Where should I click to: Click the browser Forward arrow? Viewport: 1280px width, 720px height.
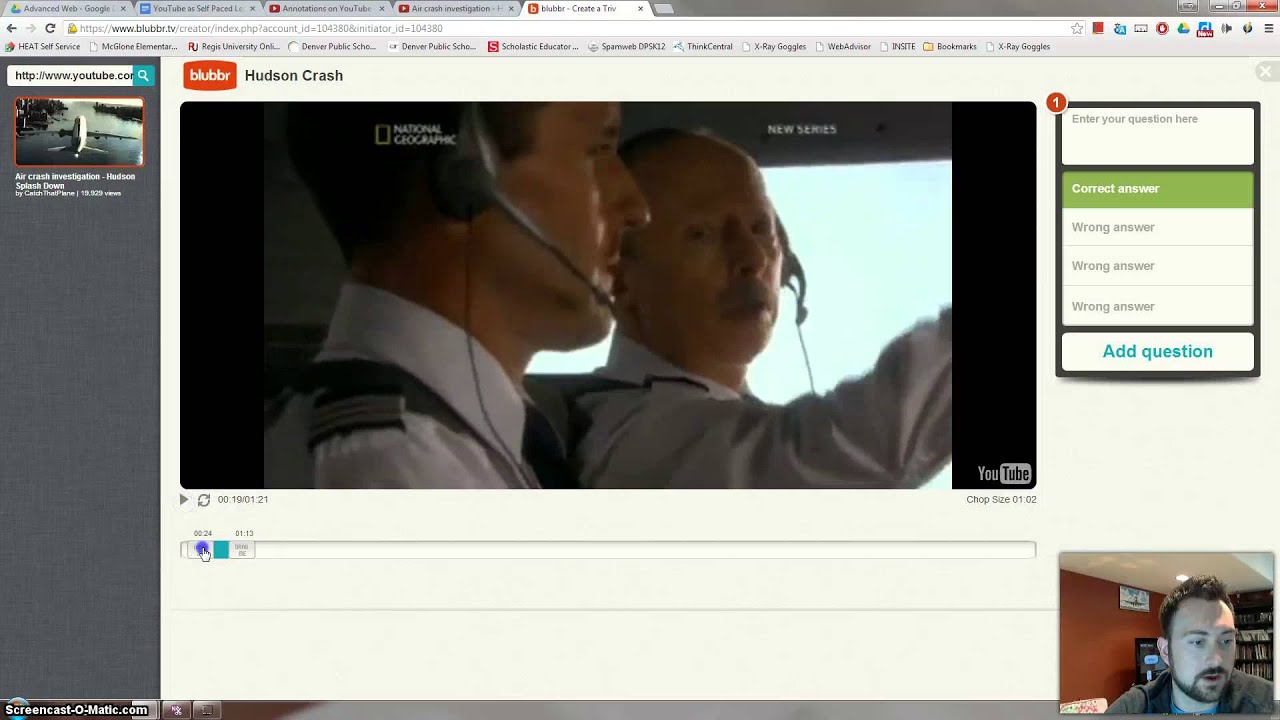pyautogui.click(x=31, y=28)
